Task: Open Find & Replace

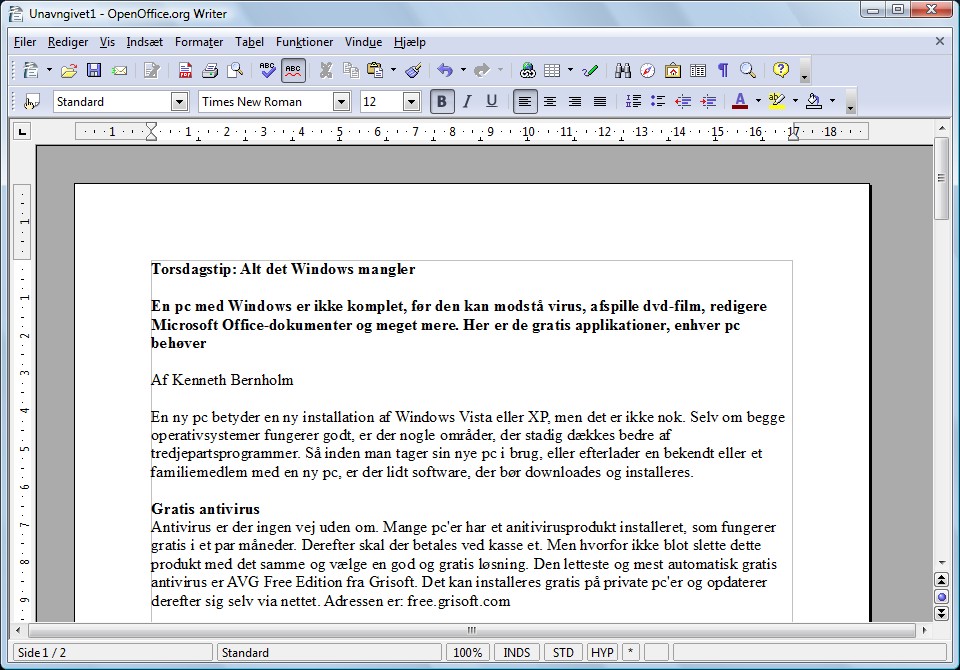Action: 623,70
